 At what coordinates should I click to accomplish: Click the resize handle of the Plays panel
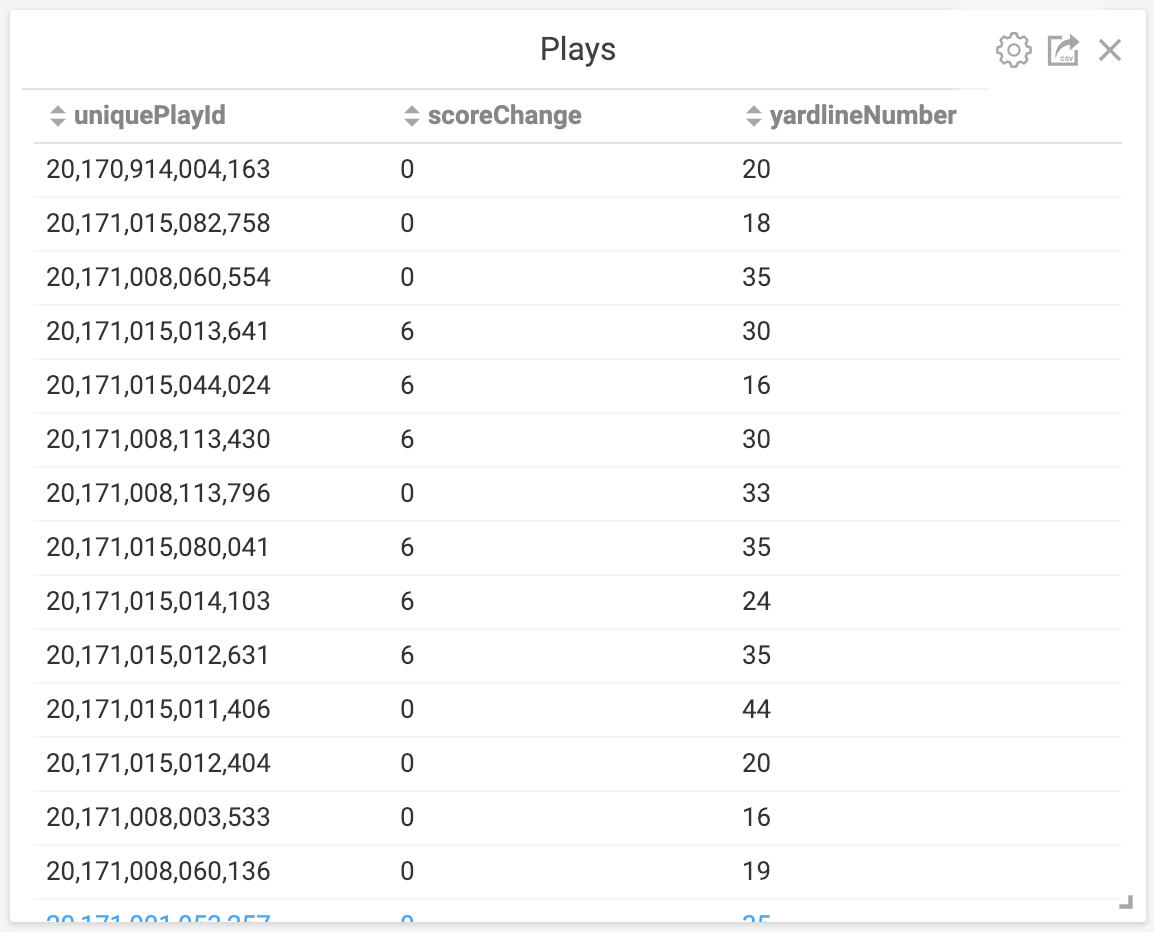tap(1125, 902)
